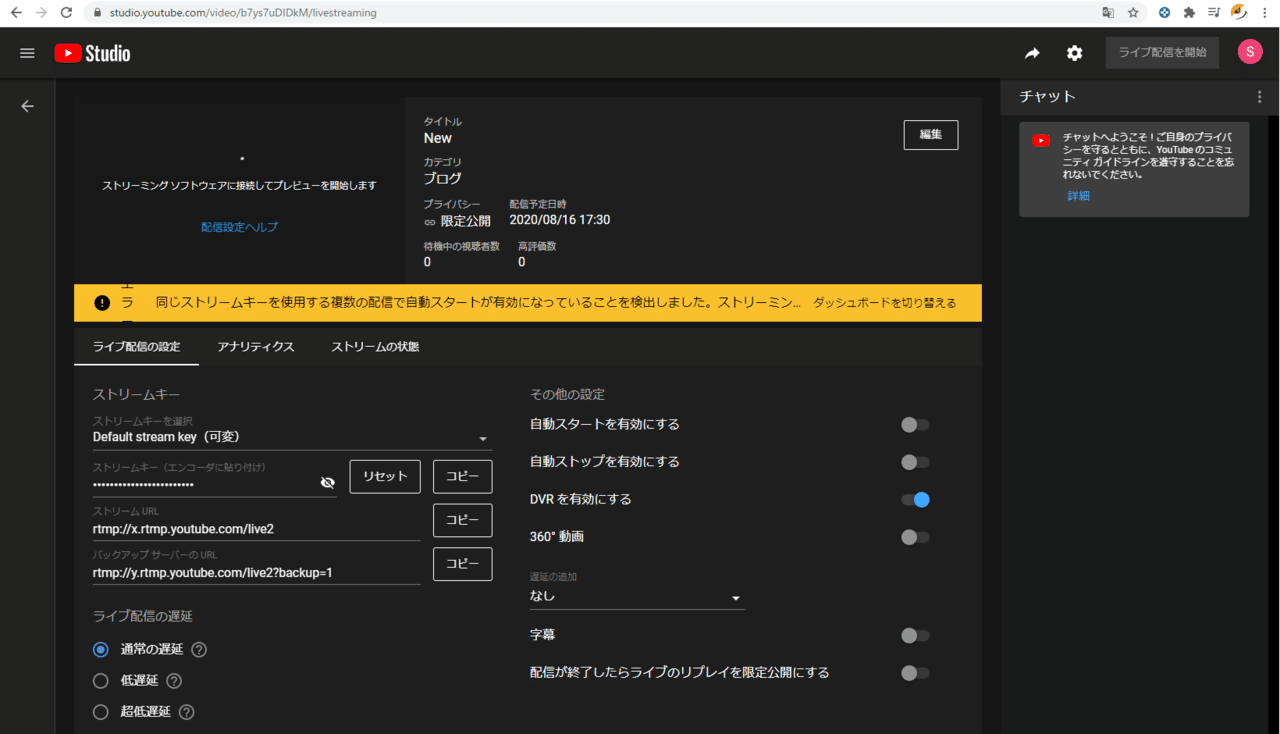
Task: Reload the page in browser
Action: (x=66, y=13)
